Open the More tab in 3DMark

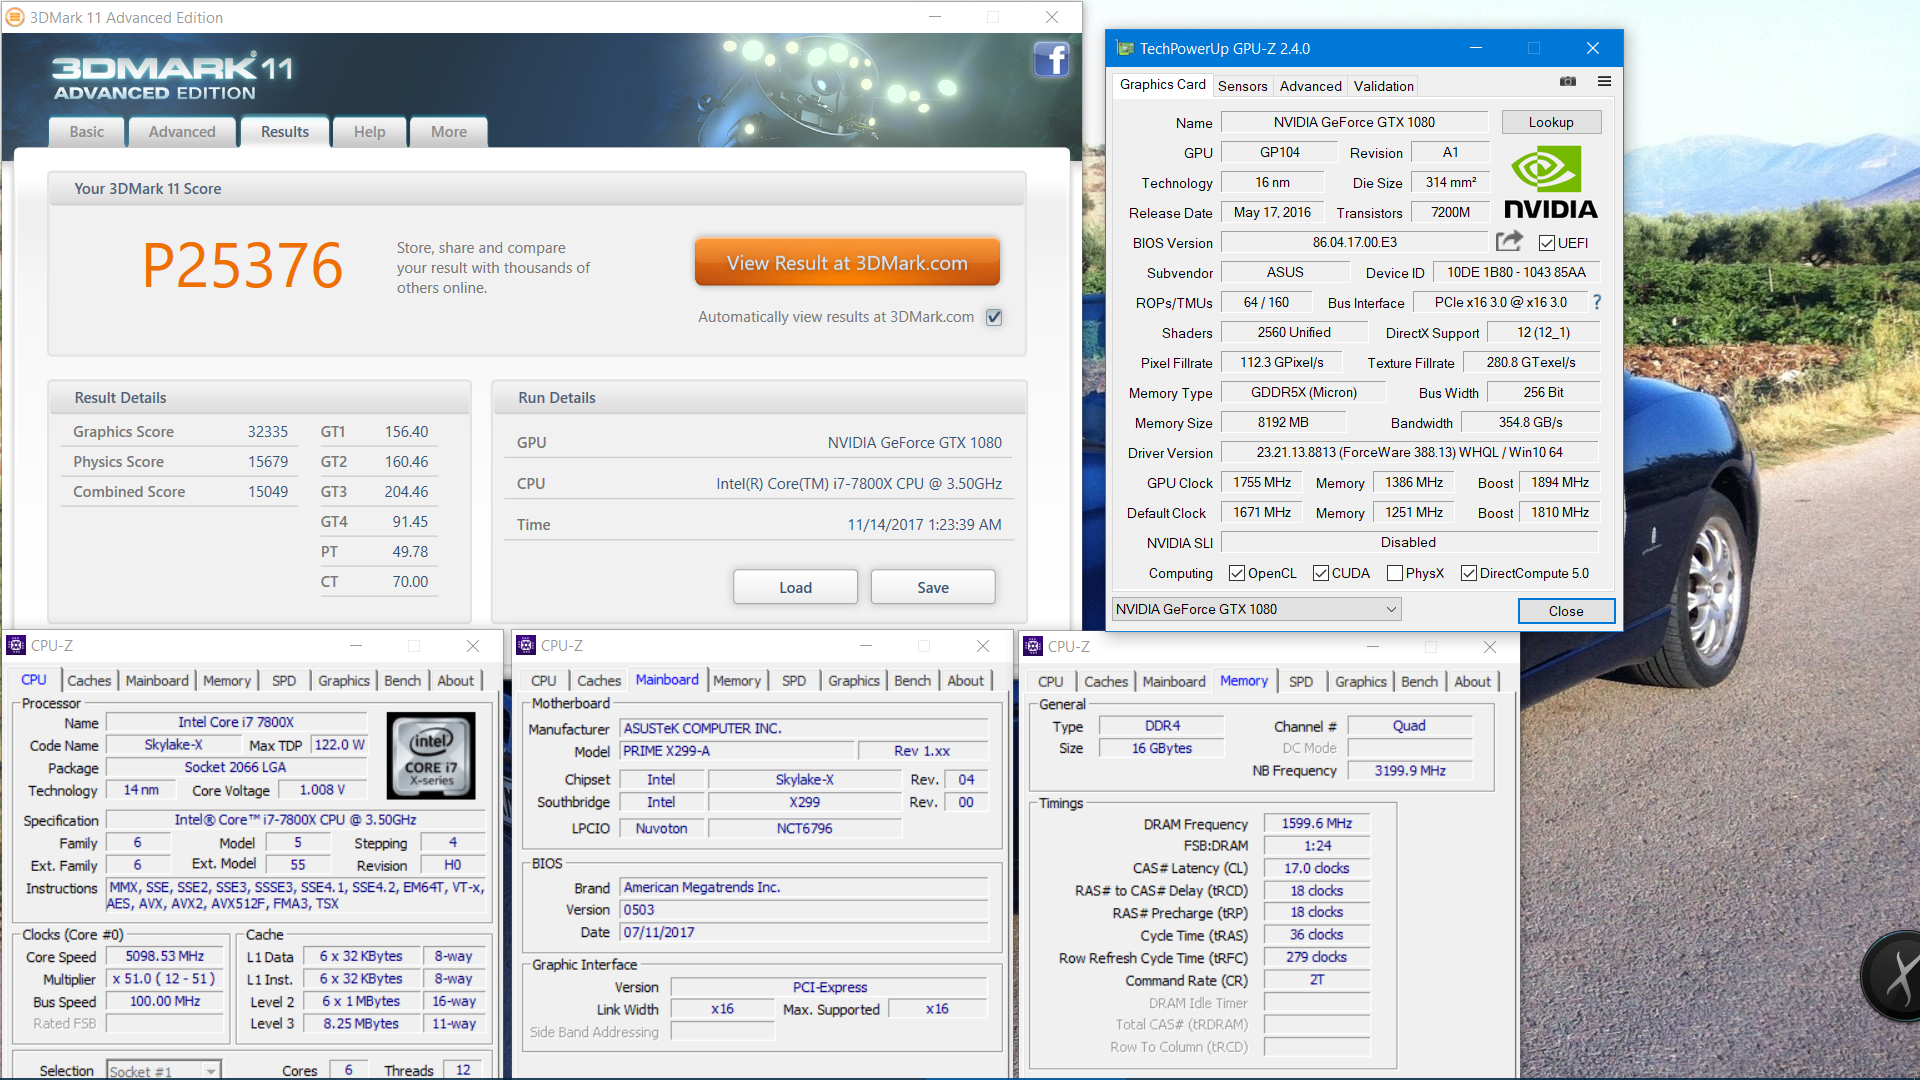(449, 132)
